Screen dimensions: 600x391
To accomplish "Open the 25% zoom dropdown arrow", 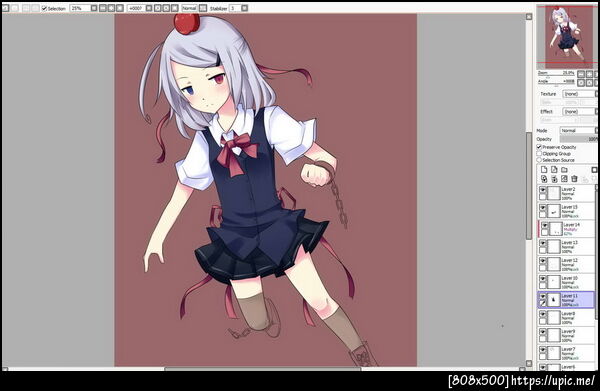I will (x=94, y=8).
